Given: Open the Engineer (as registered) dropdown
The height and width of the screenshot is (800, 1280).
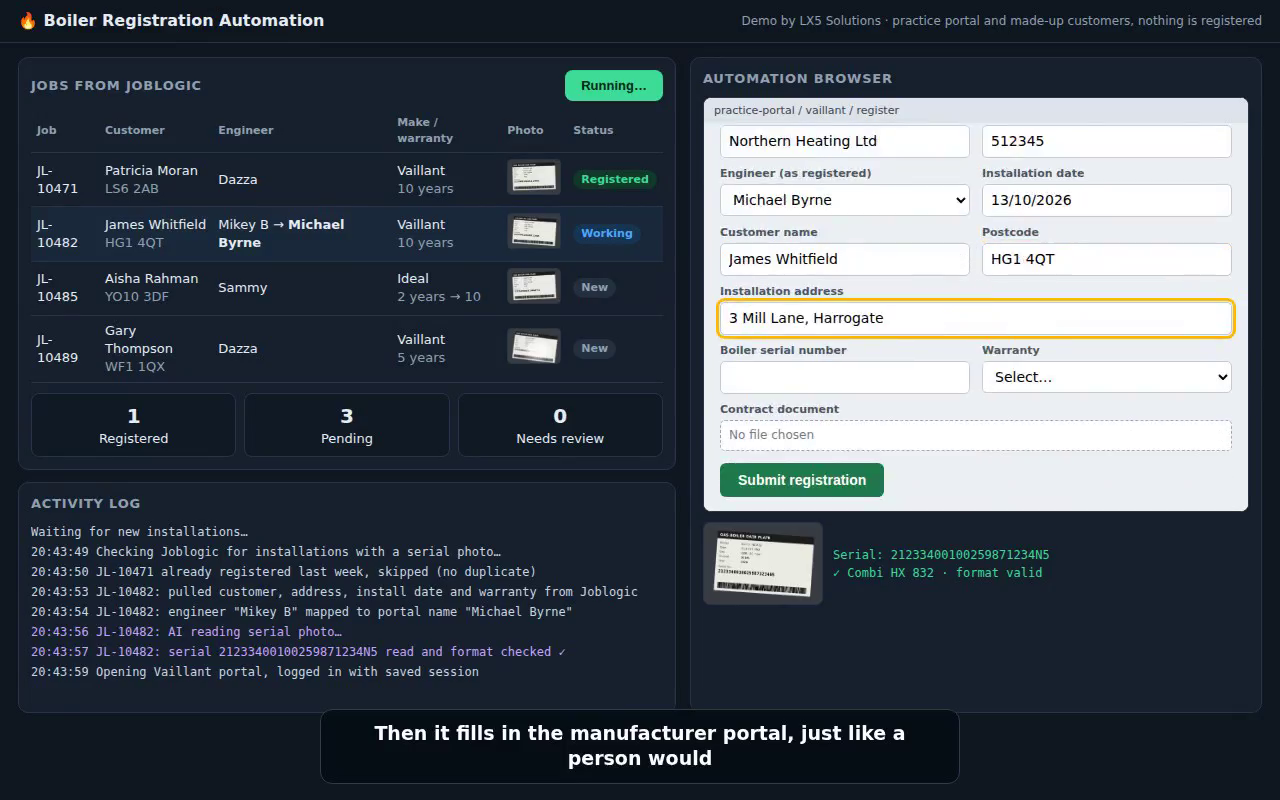Looking at the screenshot, I should tap(845, 200).
